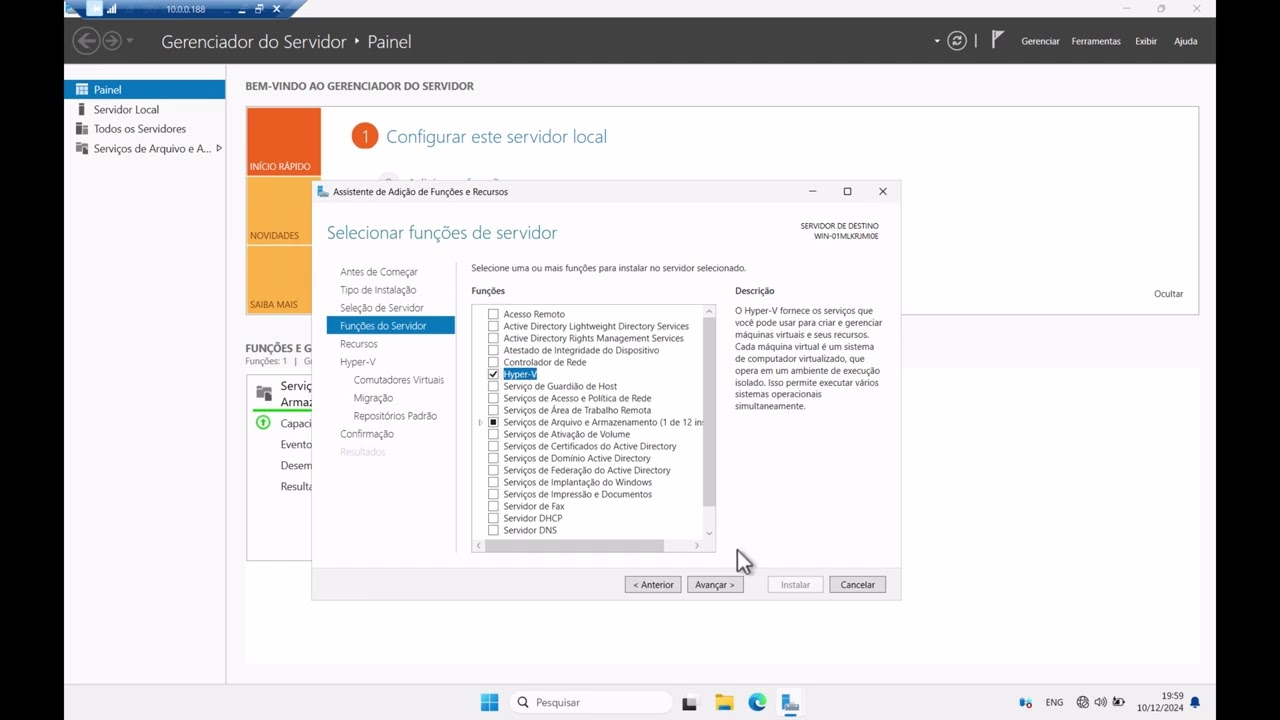Click the Servidor Local icon in sidebar
This screenshot has height=720, width=1280.
pyautogui.click(x=82, y=110)
